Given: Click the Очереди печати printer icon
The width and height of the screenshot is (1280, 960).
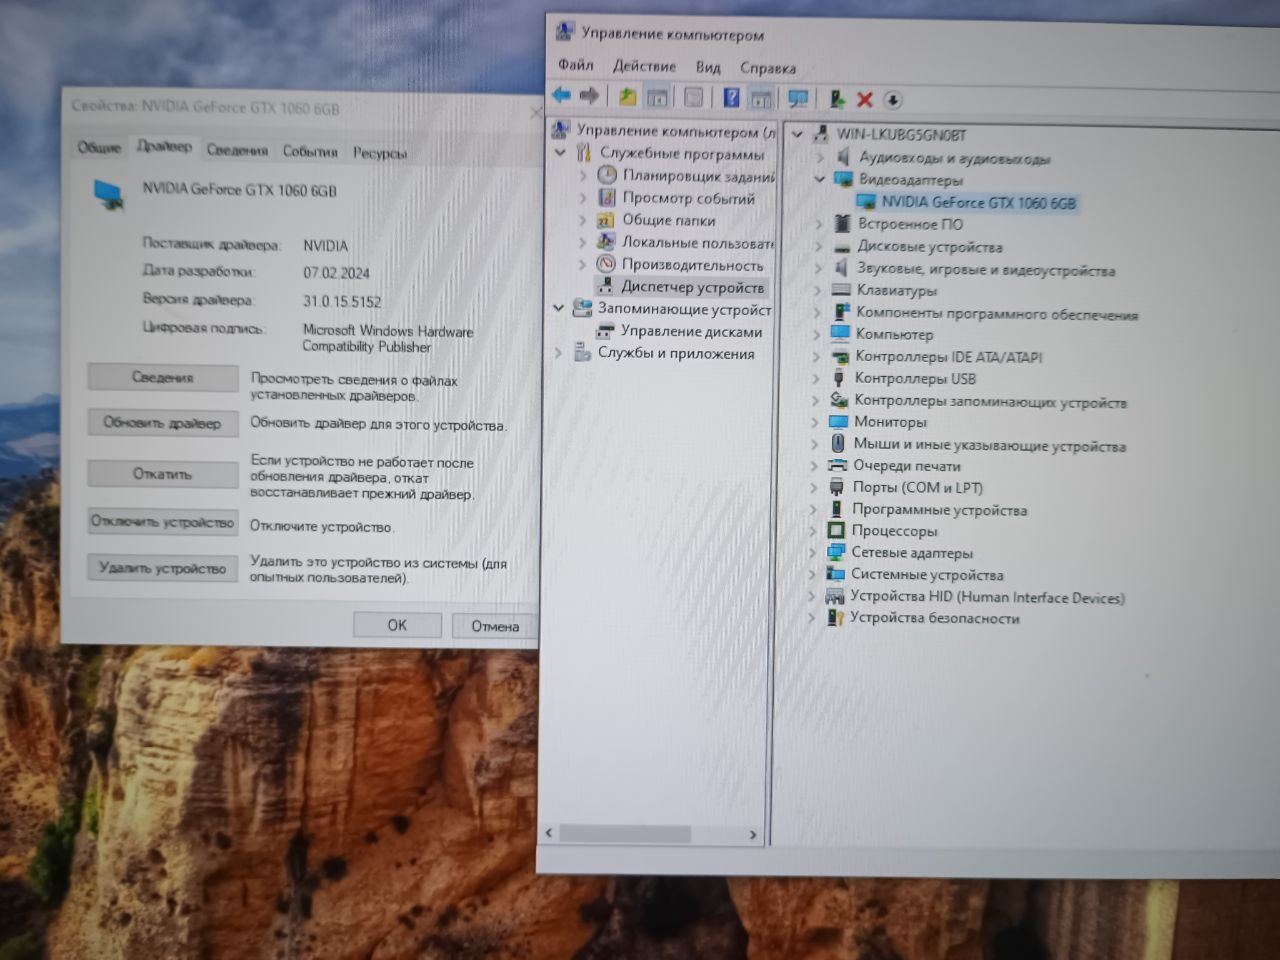Looking at the screenshot, I should pyautogui.click(x=837, y=465).
